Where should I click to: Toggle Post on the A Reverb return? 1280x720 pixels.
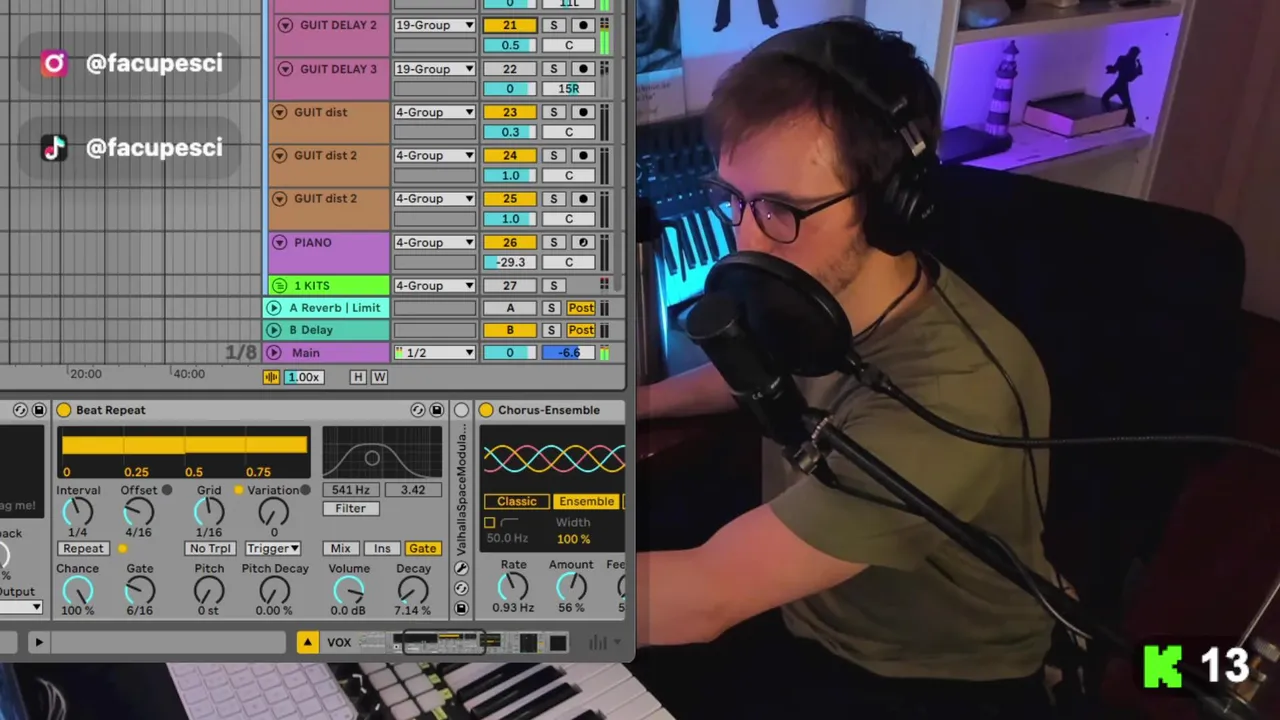pyautogui.click(x=581, y=308)
